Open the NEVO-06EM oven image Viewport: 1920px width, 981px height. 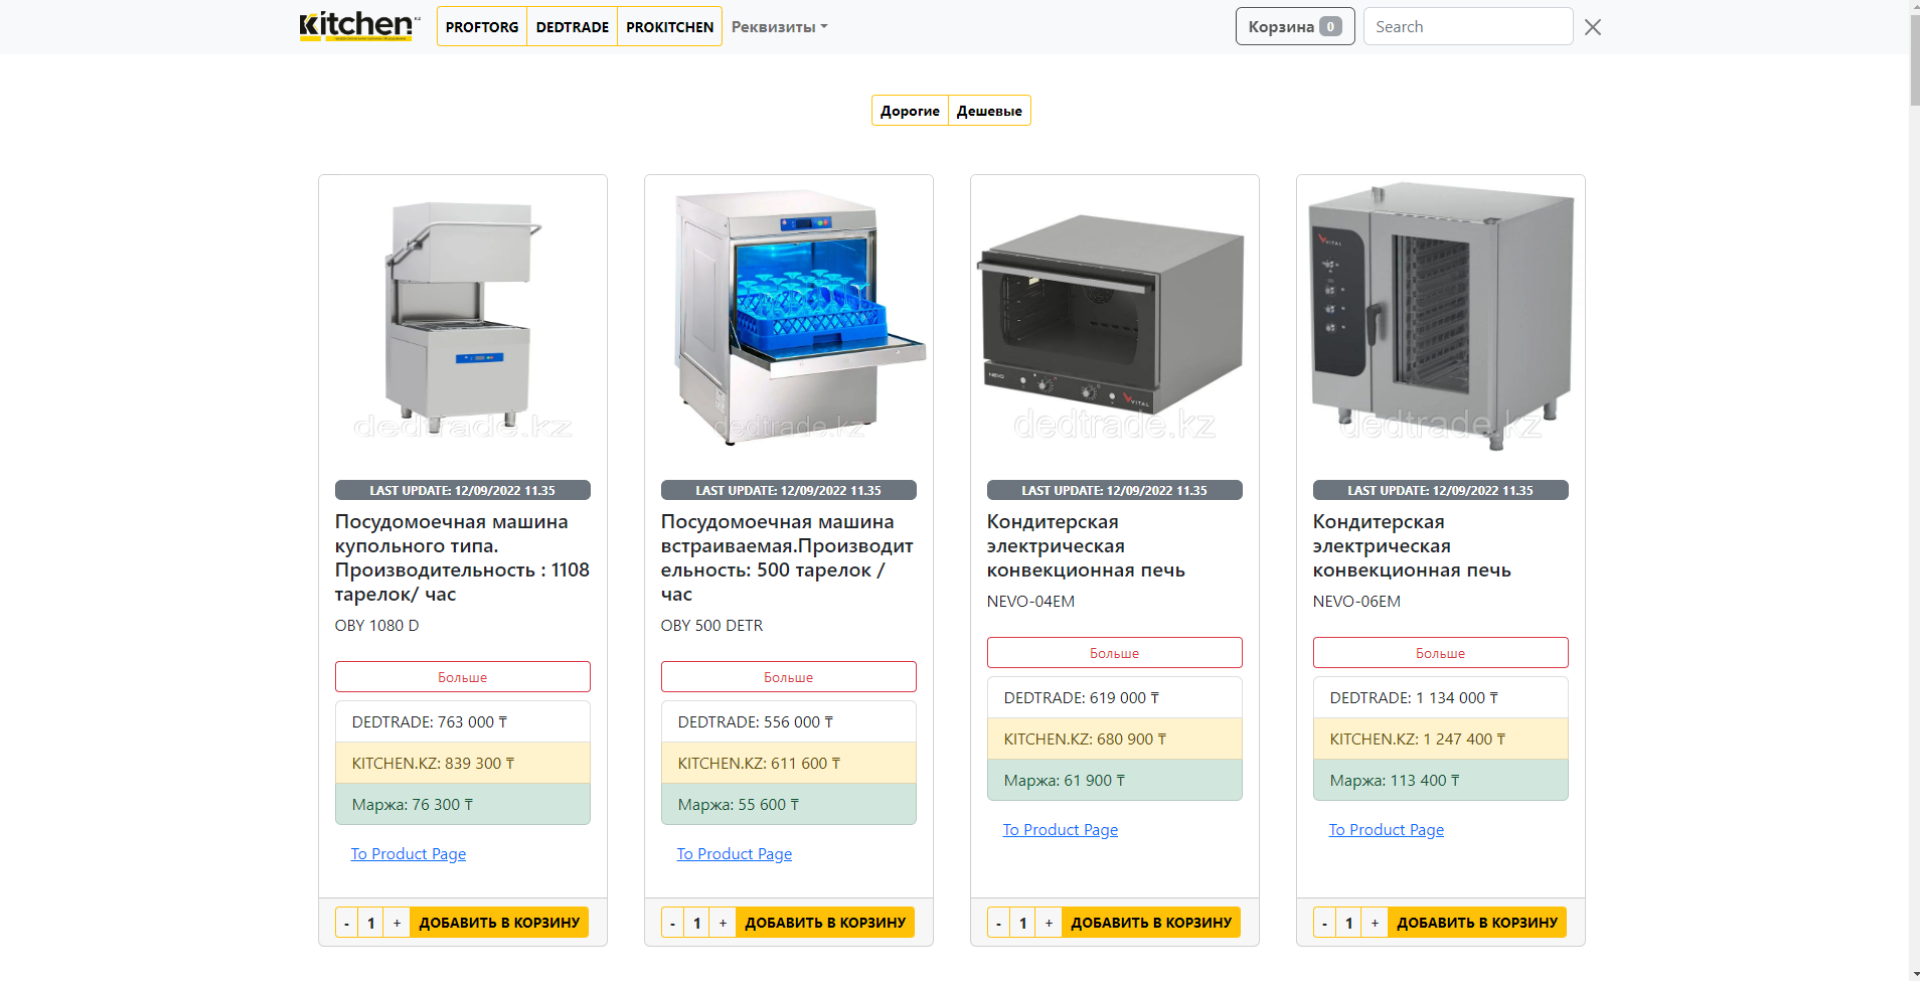1441,319
